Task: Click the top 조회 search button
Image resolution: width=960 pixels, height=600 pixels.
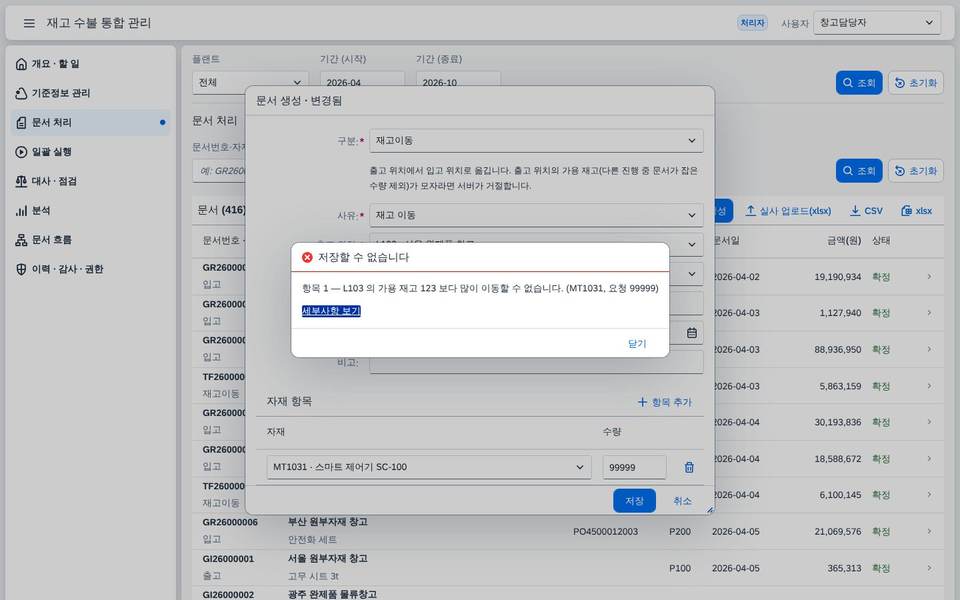Action: pos(859,83)
